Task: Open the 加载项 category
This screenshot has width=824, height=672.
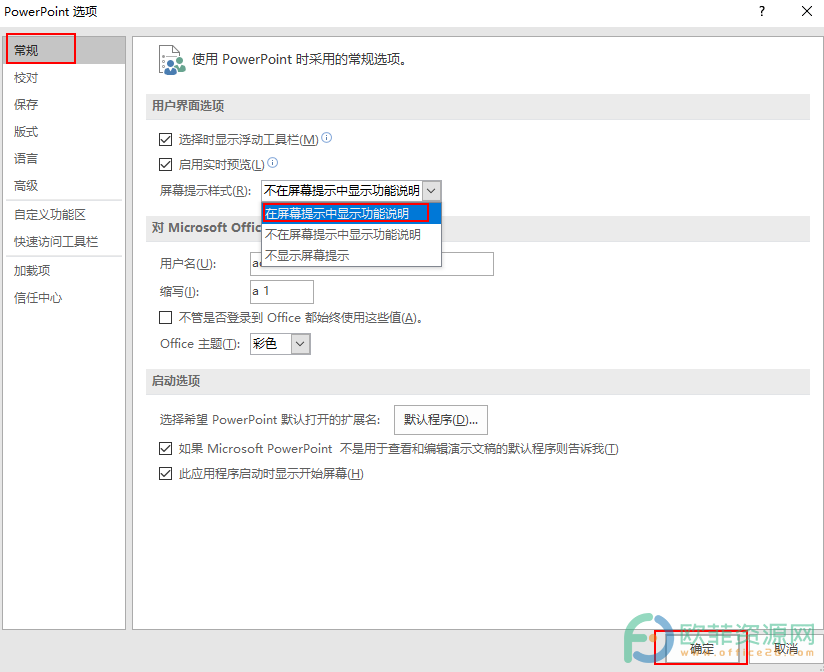Action: click(x=65, y=271)
